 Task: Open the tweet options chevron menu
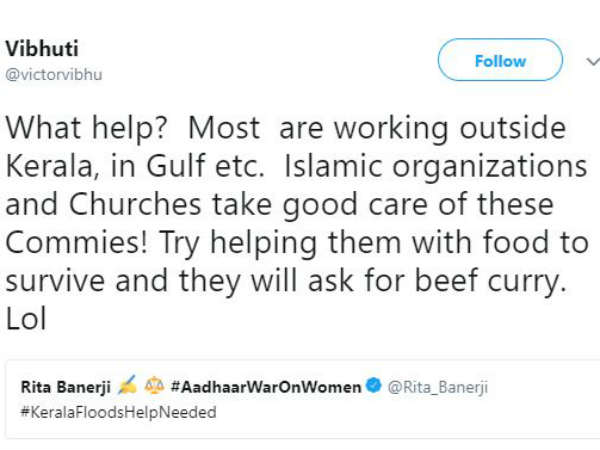tap(594, 61)
